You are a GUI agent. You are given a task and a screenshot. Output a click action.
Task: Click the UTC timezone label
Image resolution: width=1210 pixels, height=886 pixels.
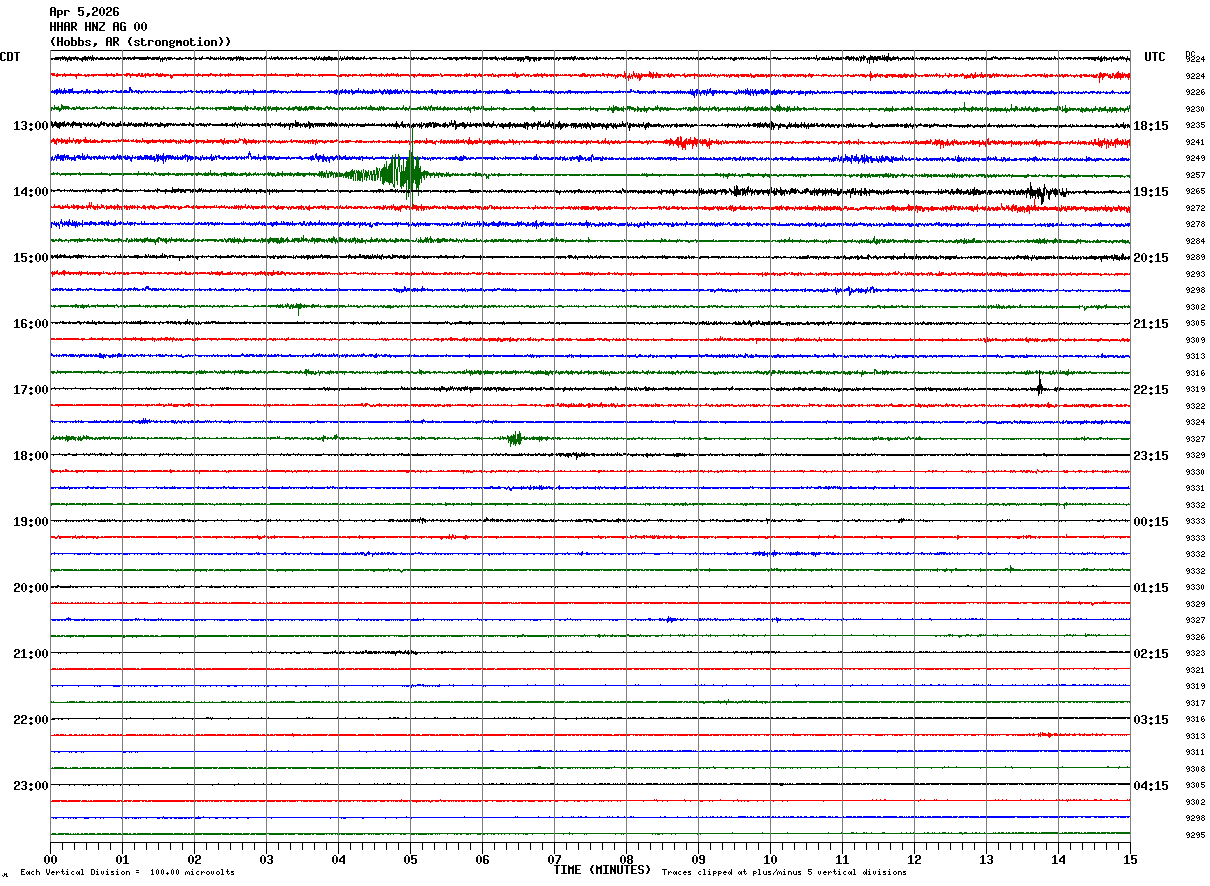tap(1155, 57)
